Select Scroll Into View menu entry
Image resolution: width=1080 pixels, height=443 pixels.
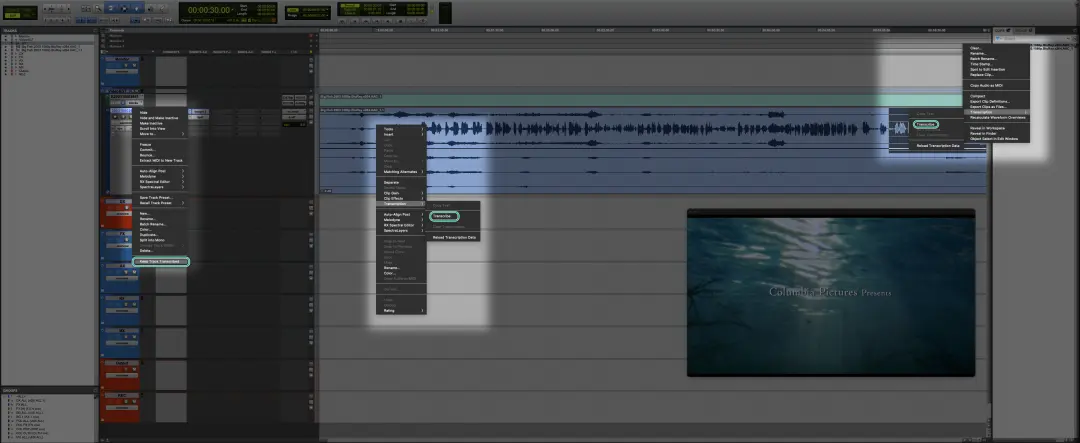[159, 129]
